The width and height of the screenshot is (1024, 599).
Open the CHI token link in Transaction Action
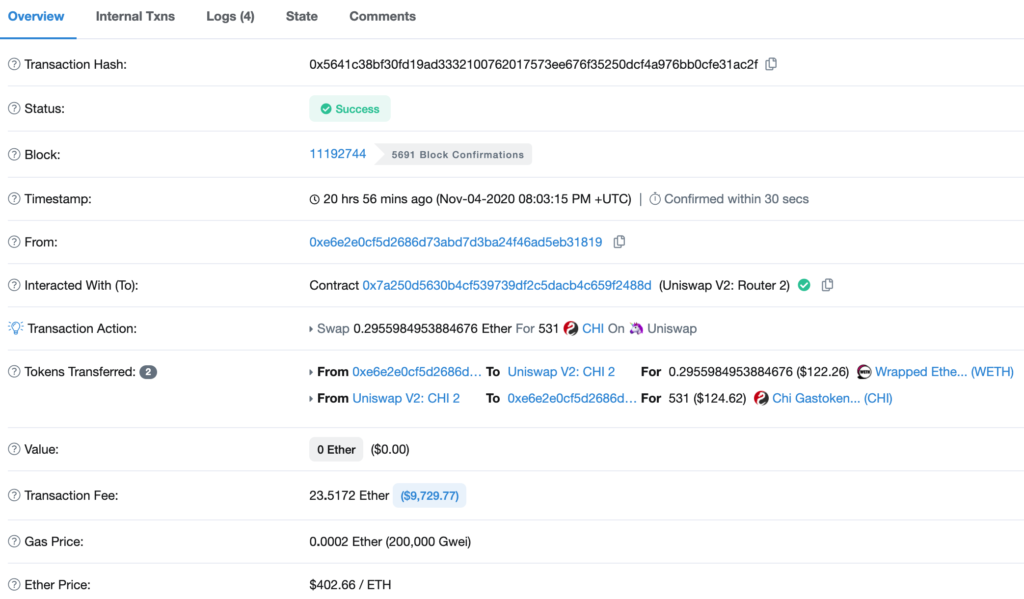(x=593, y=329)
